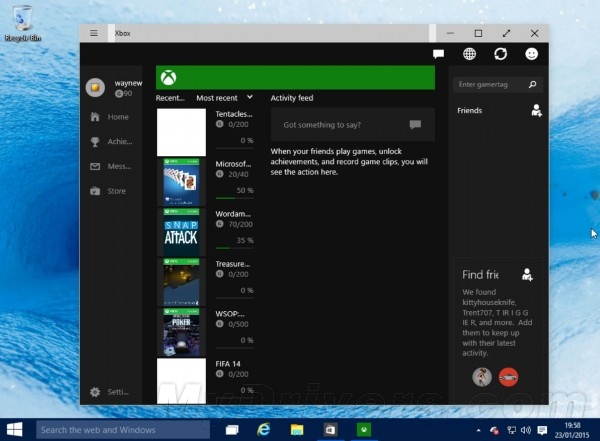Click the waynew profile avatar
The height and width of the screenshot is (441, 600).
point(96,88)
